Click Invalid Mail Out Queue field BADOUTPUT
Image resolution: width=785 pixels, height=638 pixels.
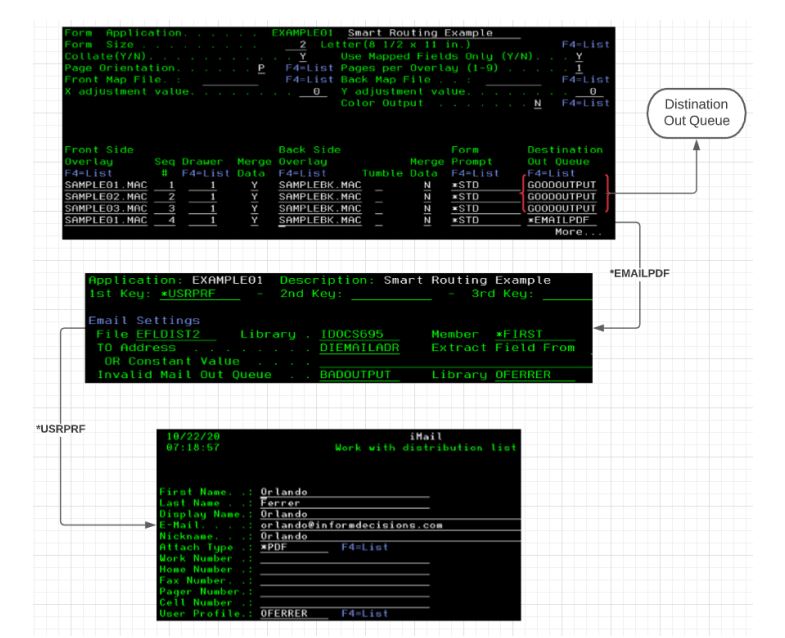360,375
